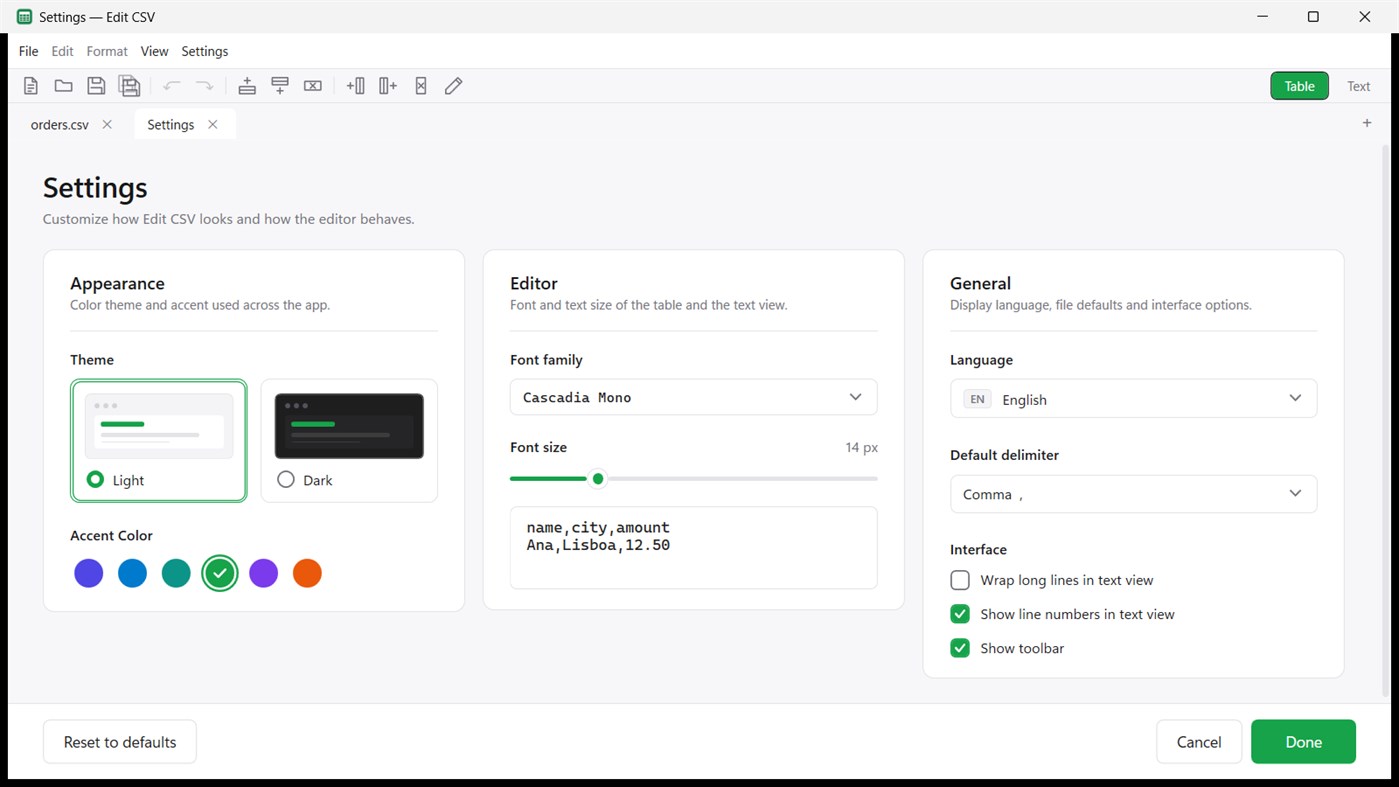Click the delete row icon
1399x787 pixels.
click(x=313, y=86)
